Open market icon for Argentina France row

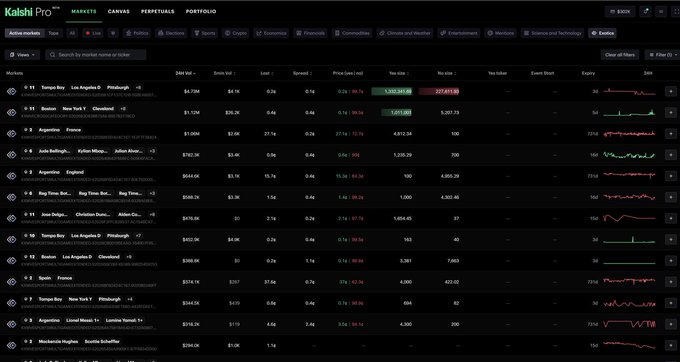(11, 134)
